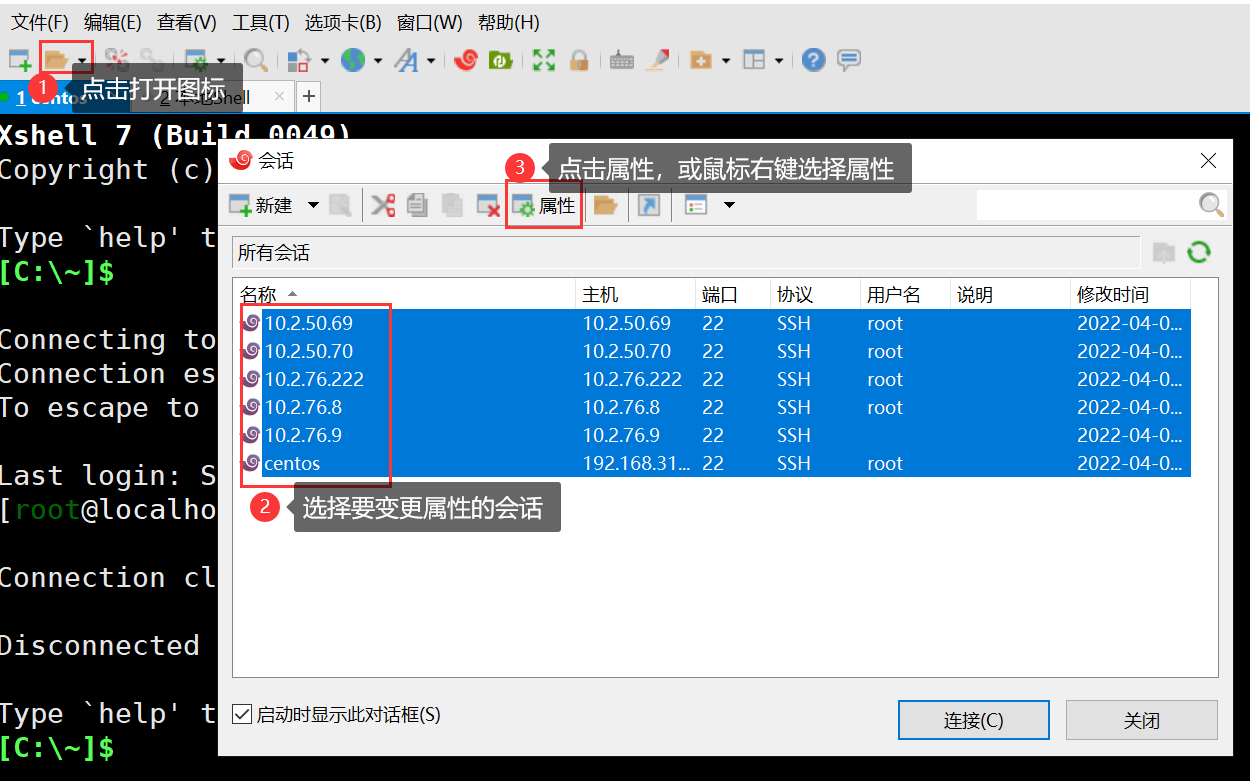
Task: Cut a session using the scissors icon
Action: (383, 204)
